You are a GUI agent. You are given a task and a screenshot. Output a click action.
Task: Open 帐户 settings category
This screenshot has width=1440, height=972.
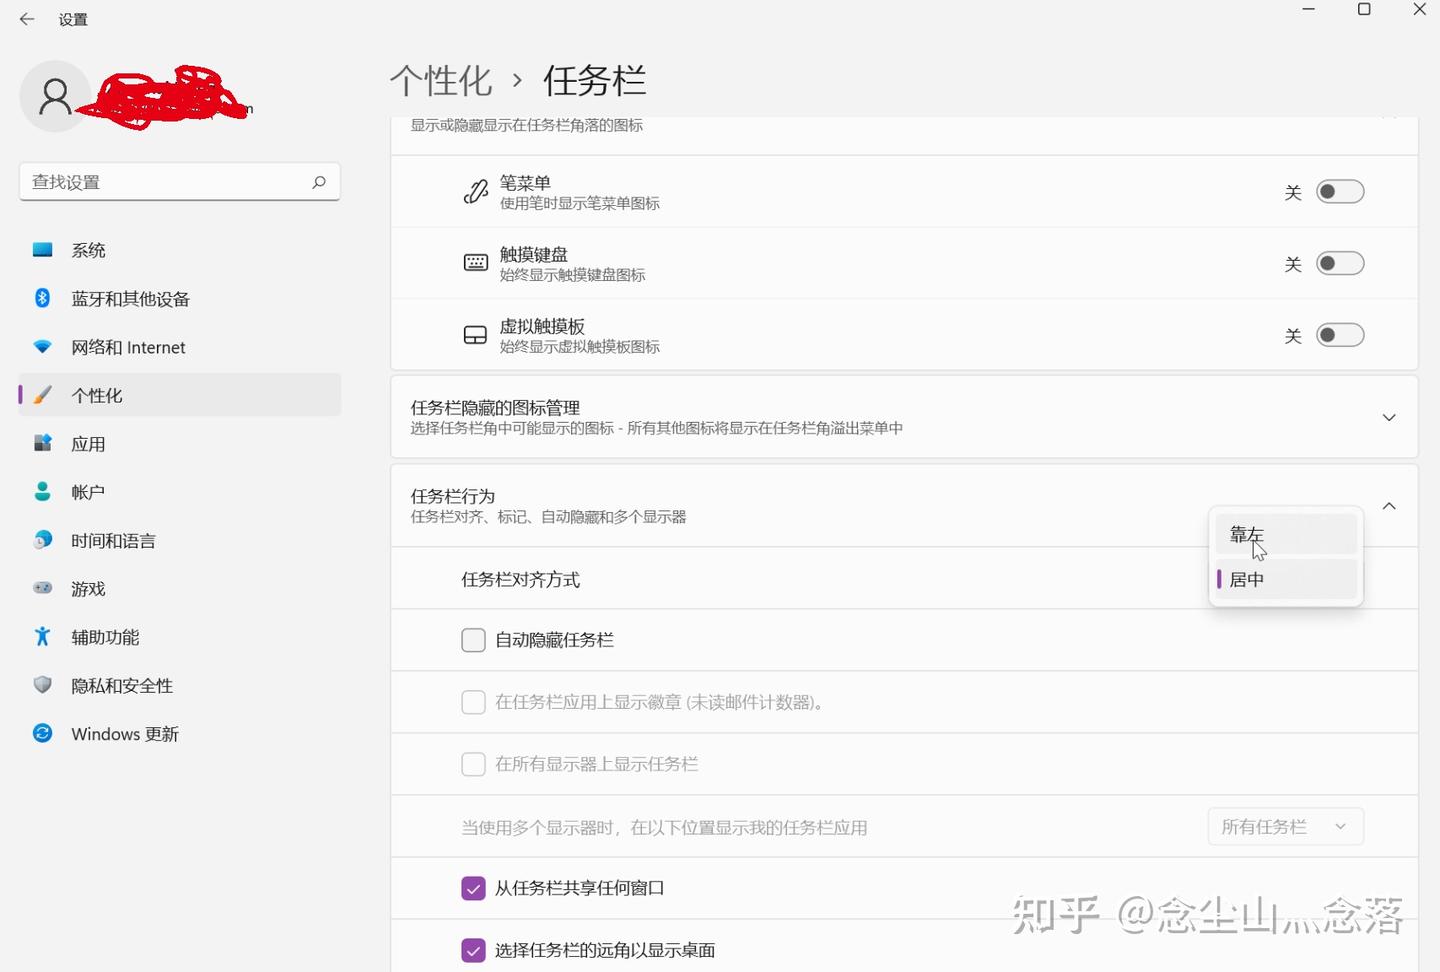tap(180, 492)
